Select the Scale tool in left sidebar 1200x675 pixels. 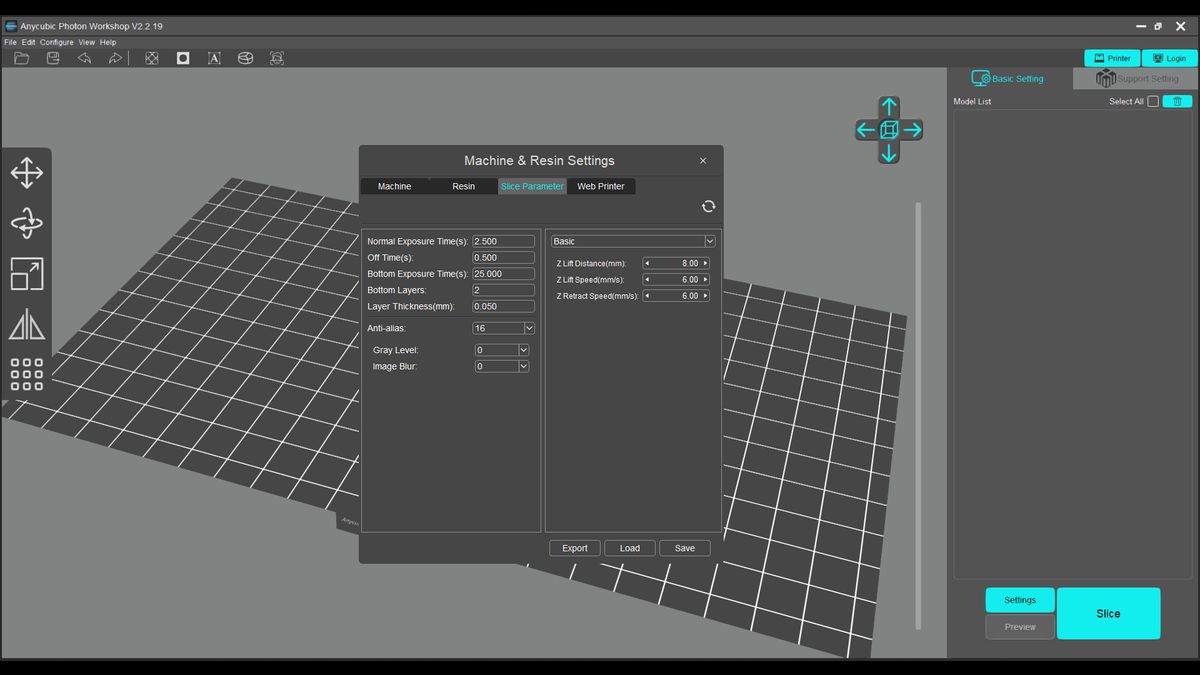point(26,274)
